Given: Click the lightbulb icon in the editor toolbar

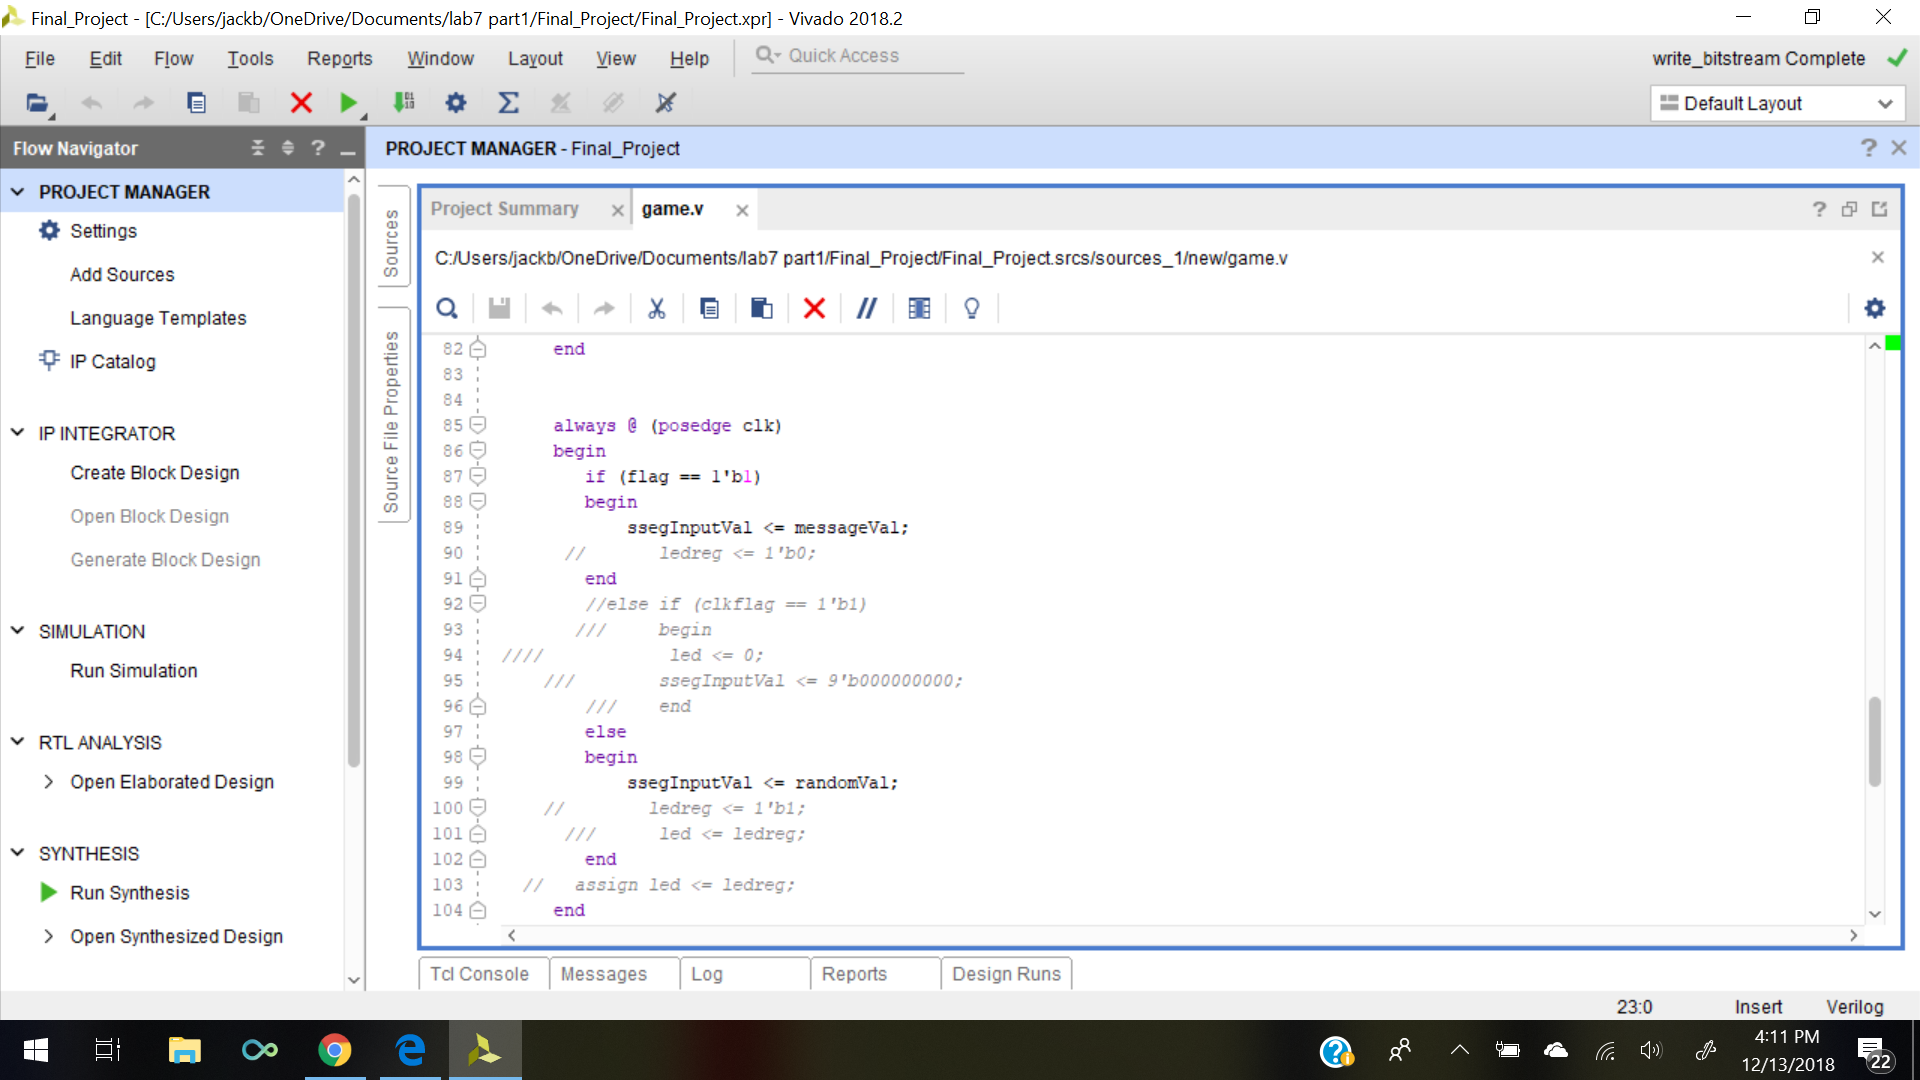Looking at the screenshot, I should click(x=971, y=309).
